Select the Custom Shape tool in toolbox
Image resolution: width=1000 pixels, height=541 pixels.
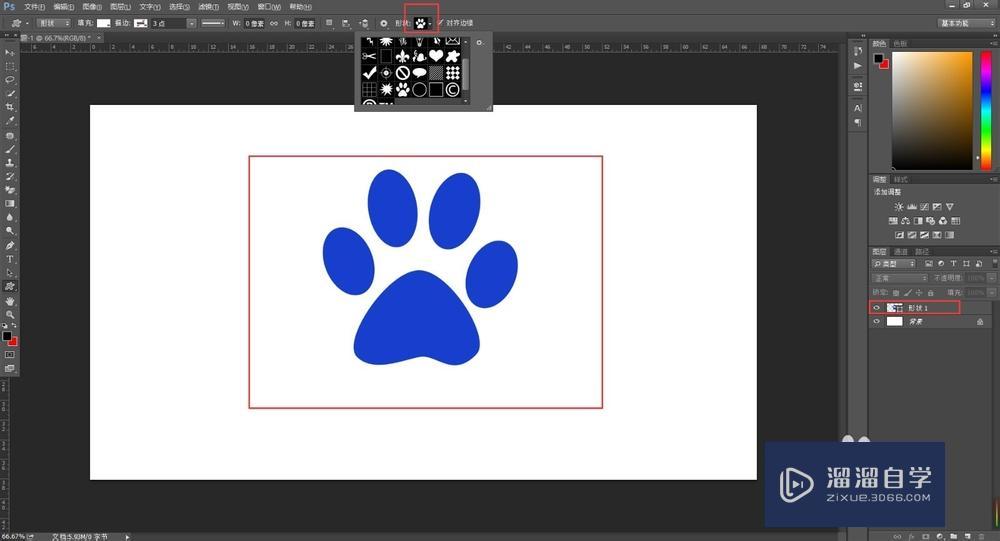click(x=10, y=286)
